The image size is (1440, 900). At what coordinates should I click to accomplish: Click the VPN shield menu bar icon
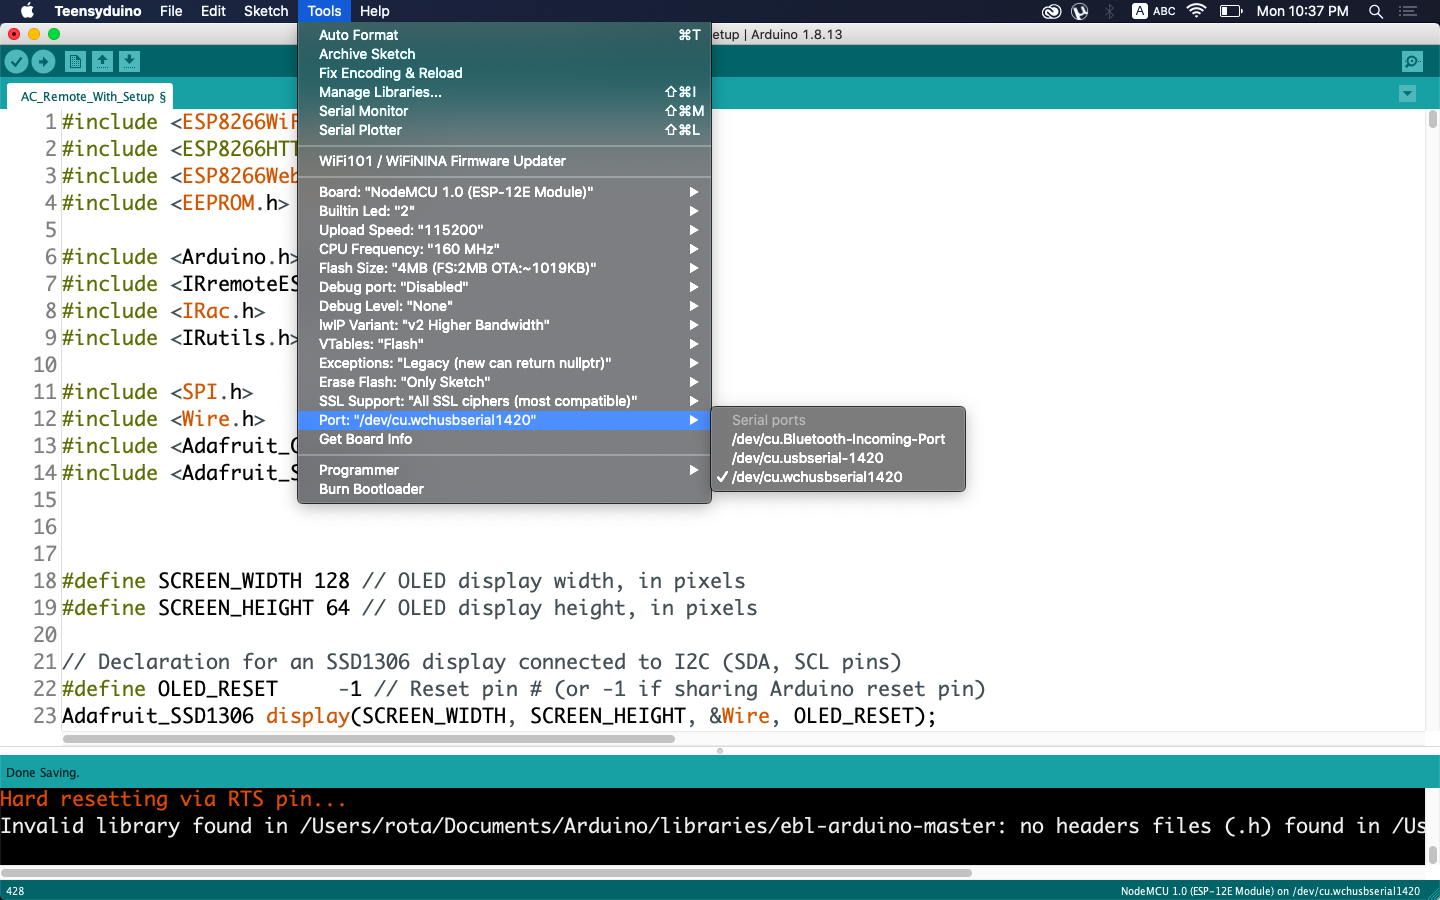pyautogui.click(x=1080, y=11)
